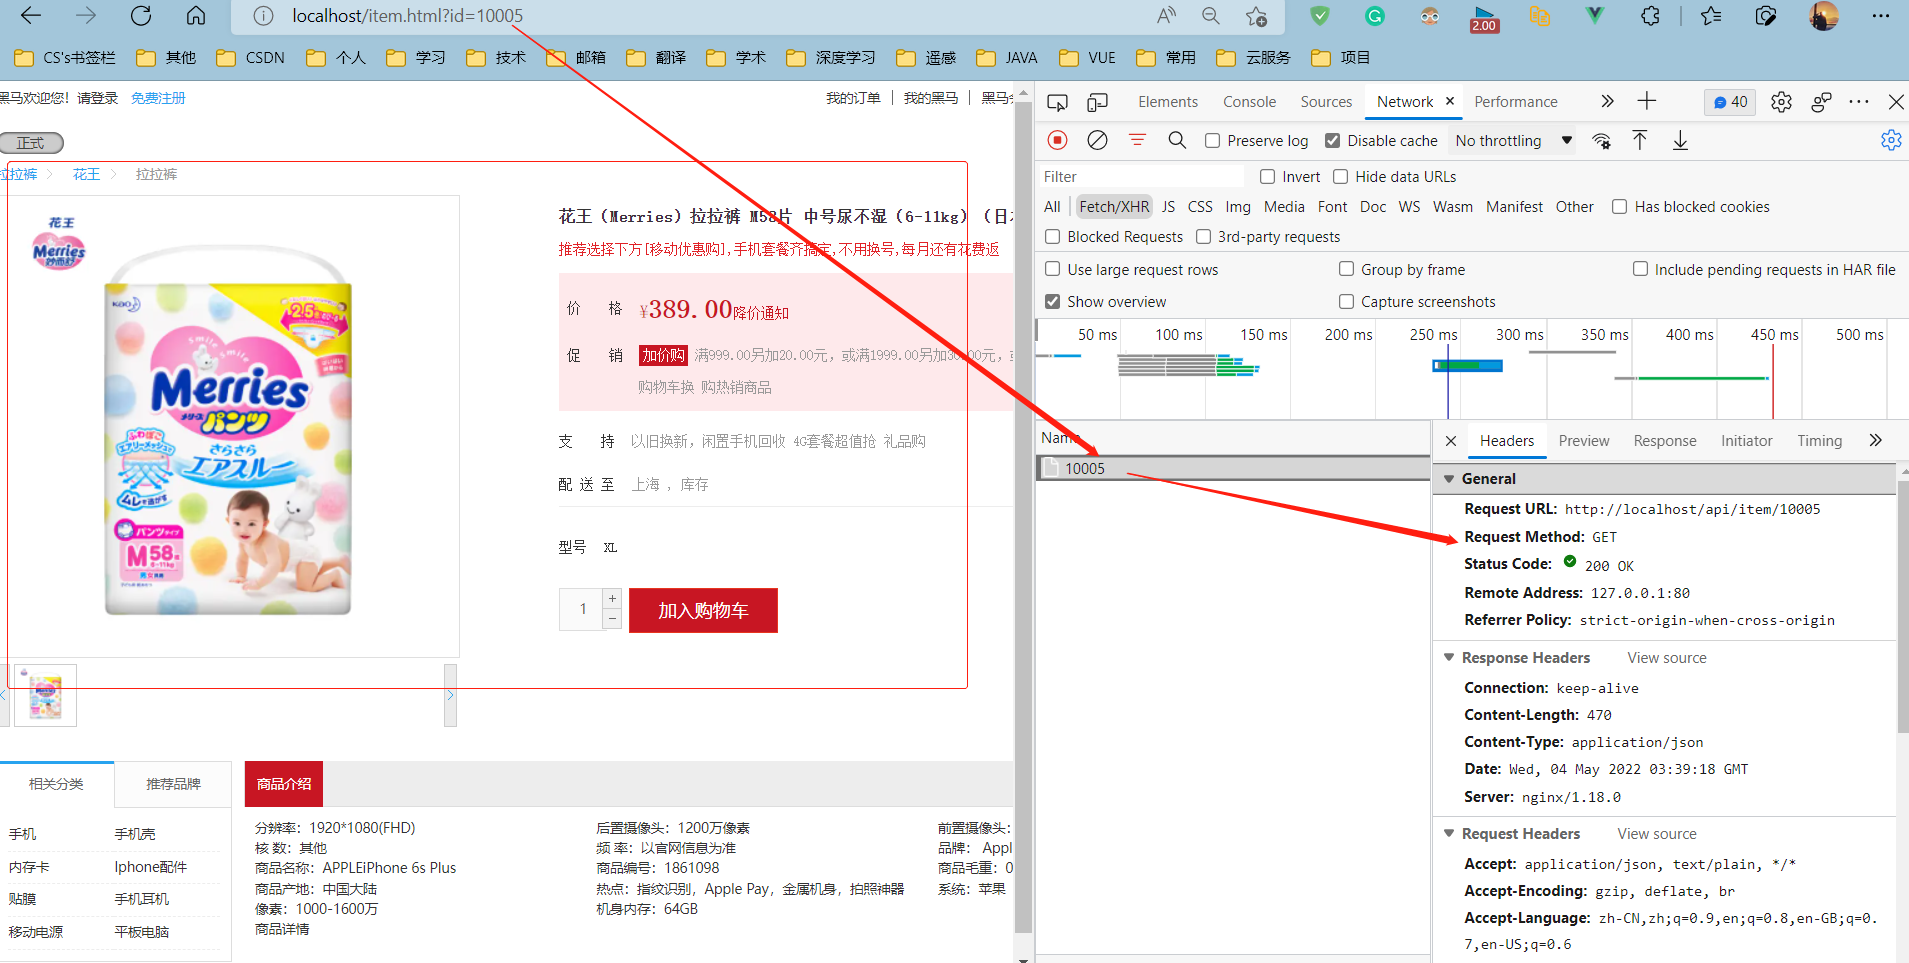The width and height of the screenshot is (1909, 963).
Task: Collapse the Request Headers section
Action: tap(1448, 833)
